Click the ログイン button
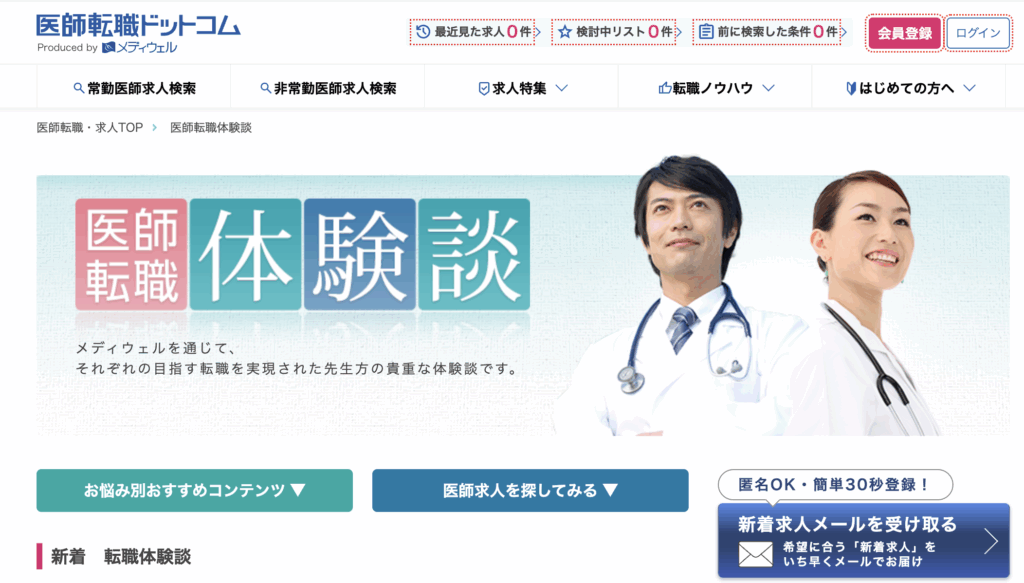The image size is (1024, 583). (978, 33)
